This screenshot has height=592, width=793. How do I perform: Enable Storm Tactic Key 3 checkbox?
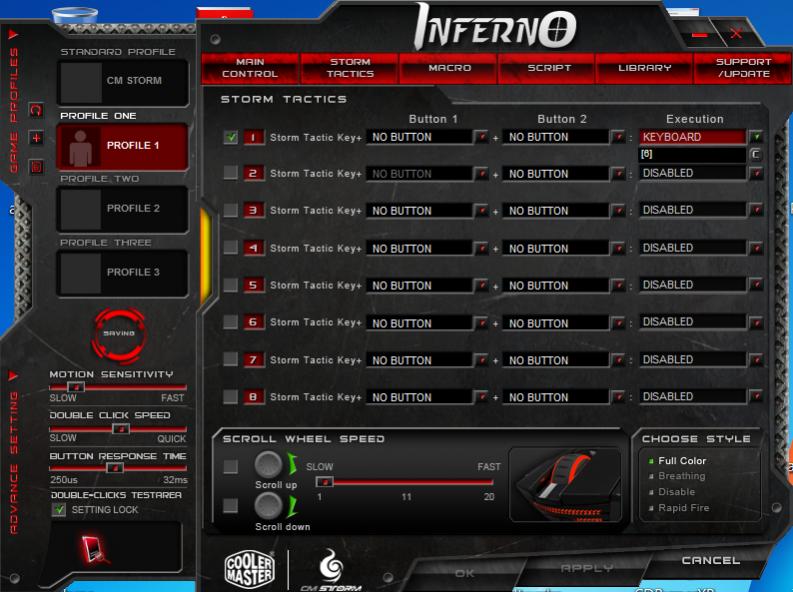231,210
